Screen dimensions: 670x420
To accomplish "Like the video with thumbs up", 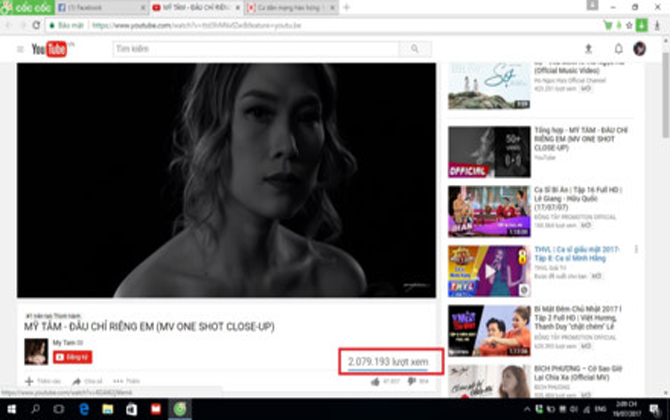I will point(375,381).
